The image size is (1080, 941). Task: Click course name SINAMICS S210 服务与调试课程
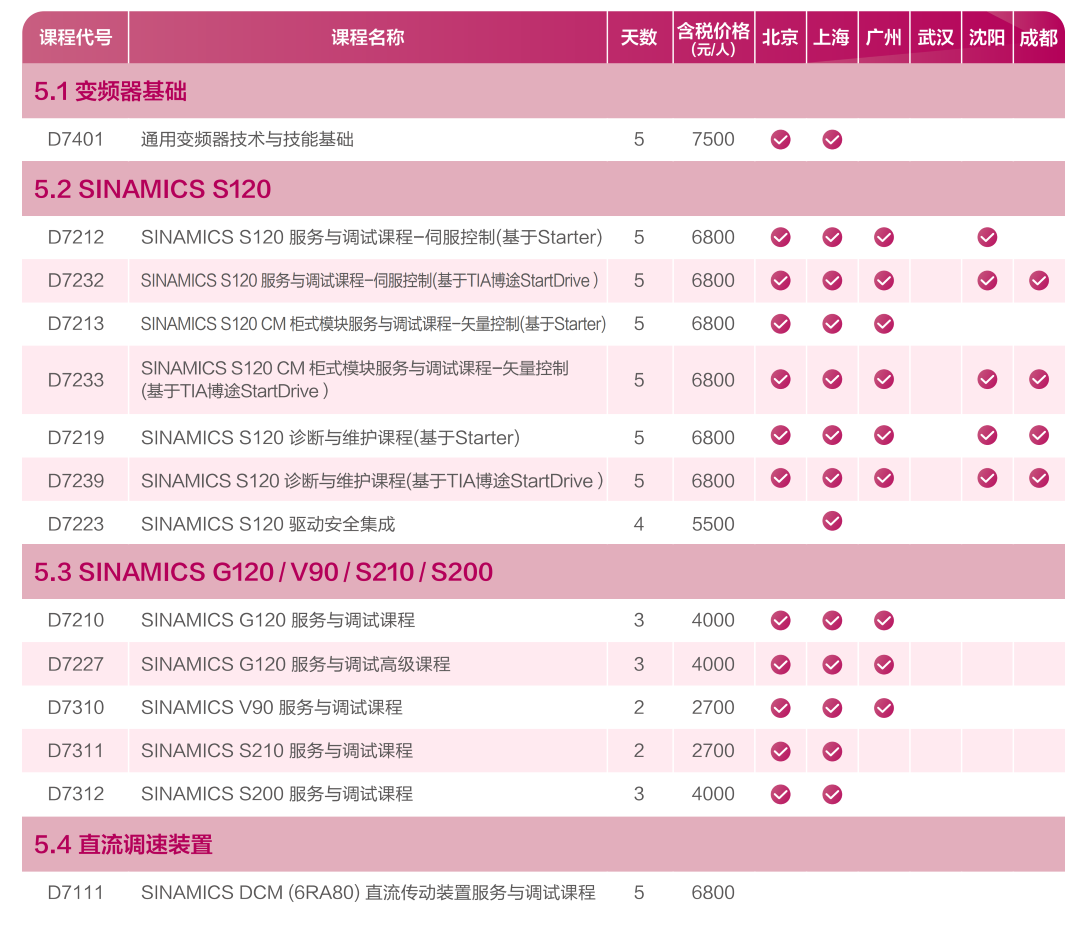coord(277,751)
